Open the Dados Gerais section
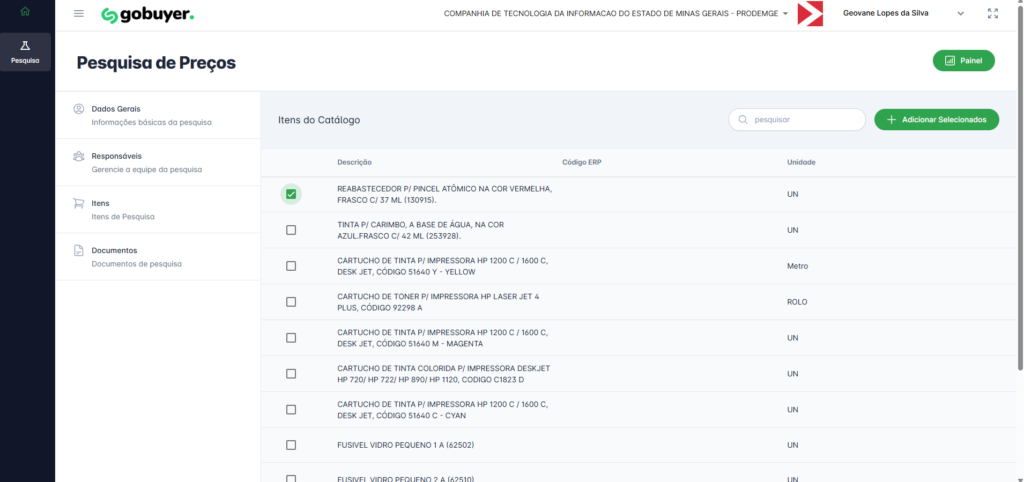 tap(116, 108)
